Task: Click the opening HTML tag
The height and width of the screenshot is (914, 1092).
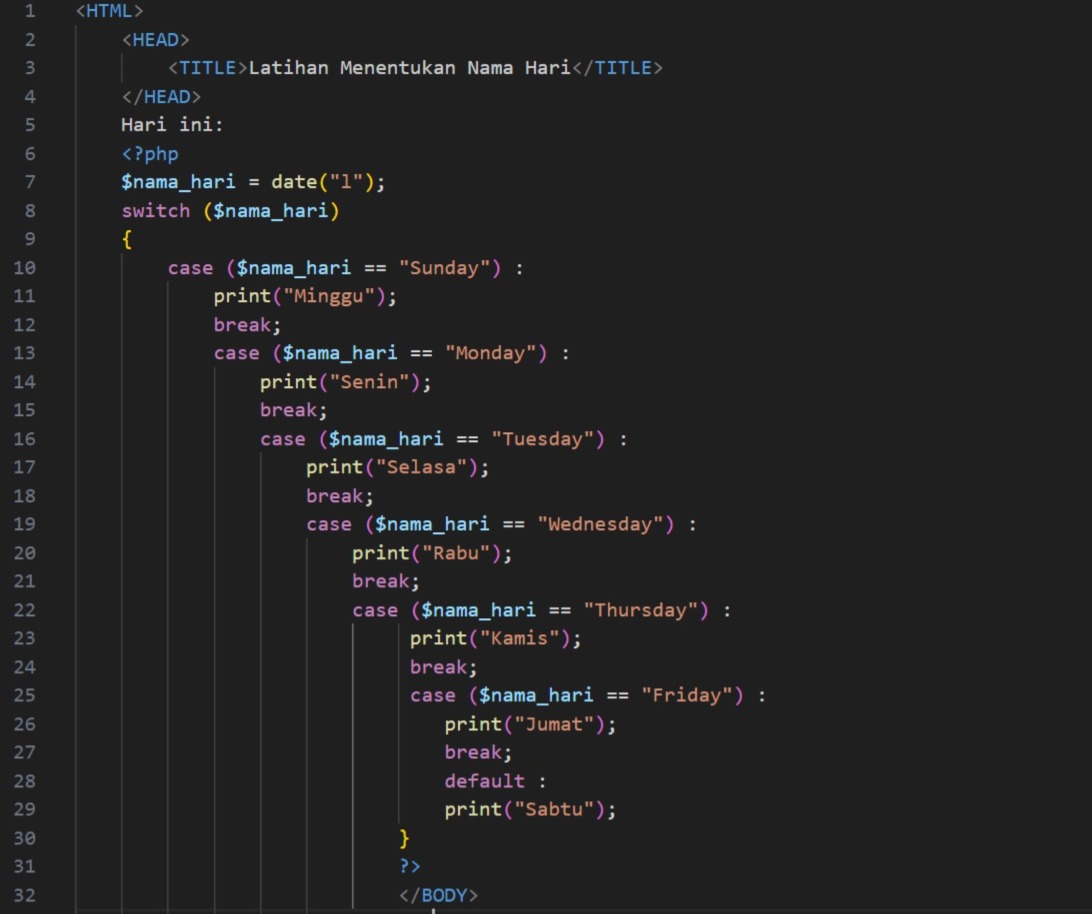Action: (109, 11)
